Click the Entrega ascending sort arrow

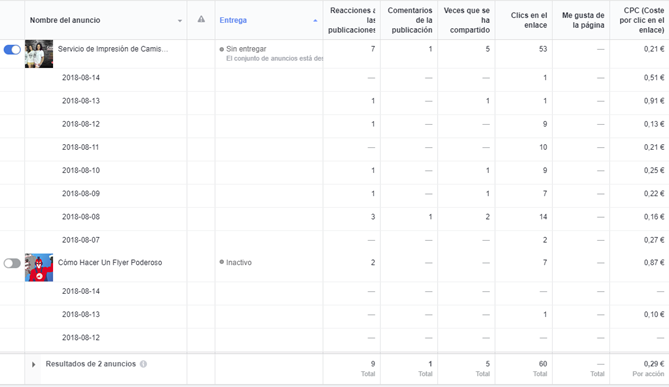pos(315,20)
